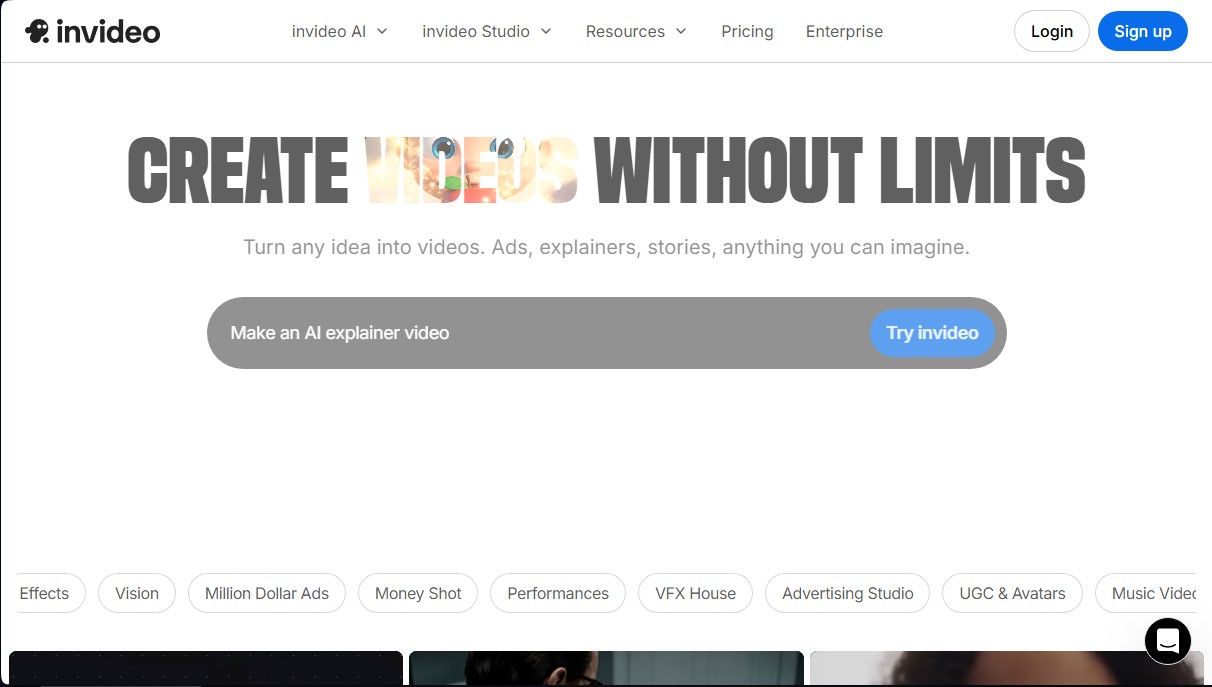Image resolution: width=1212 pixels, height=687 pixels.
Task: Open the invideo AI menu
Action: (x=340, y=31)
